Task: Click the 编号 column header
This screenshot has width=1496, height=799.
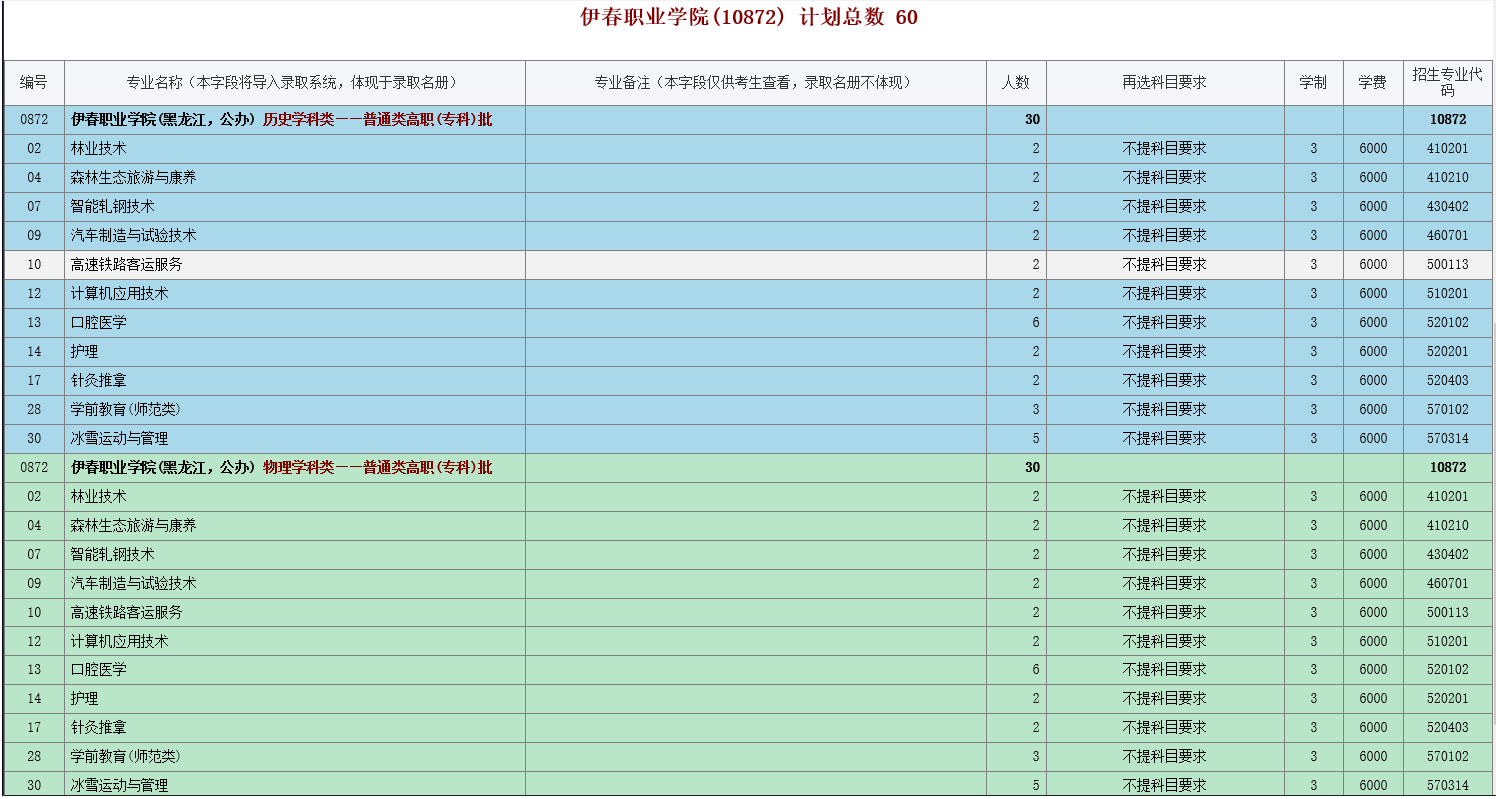Action: click(34, 83)
